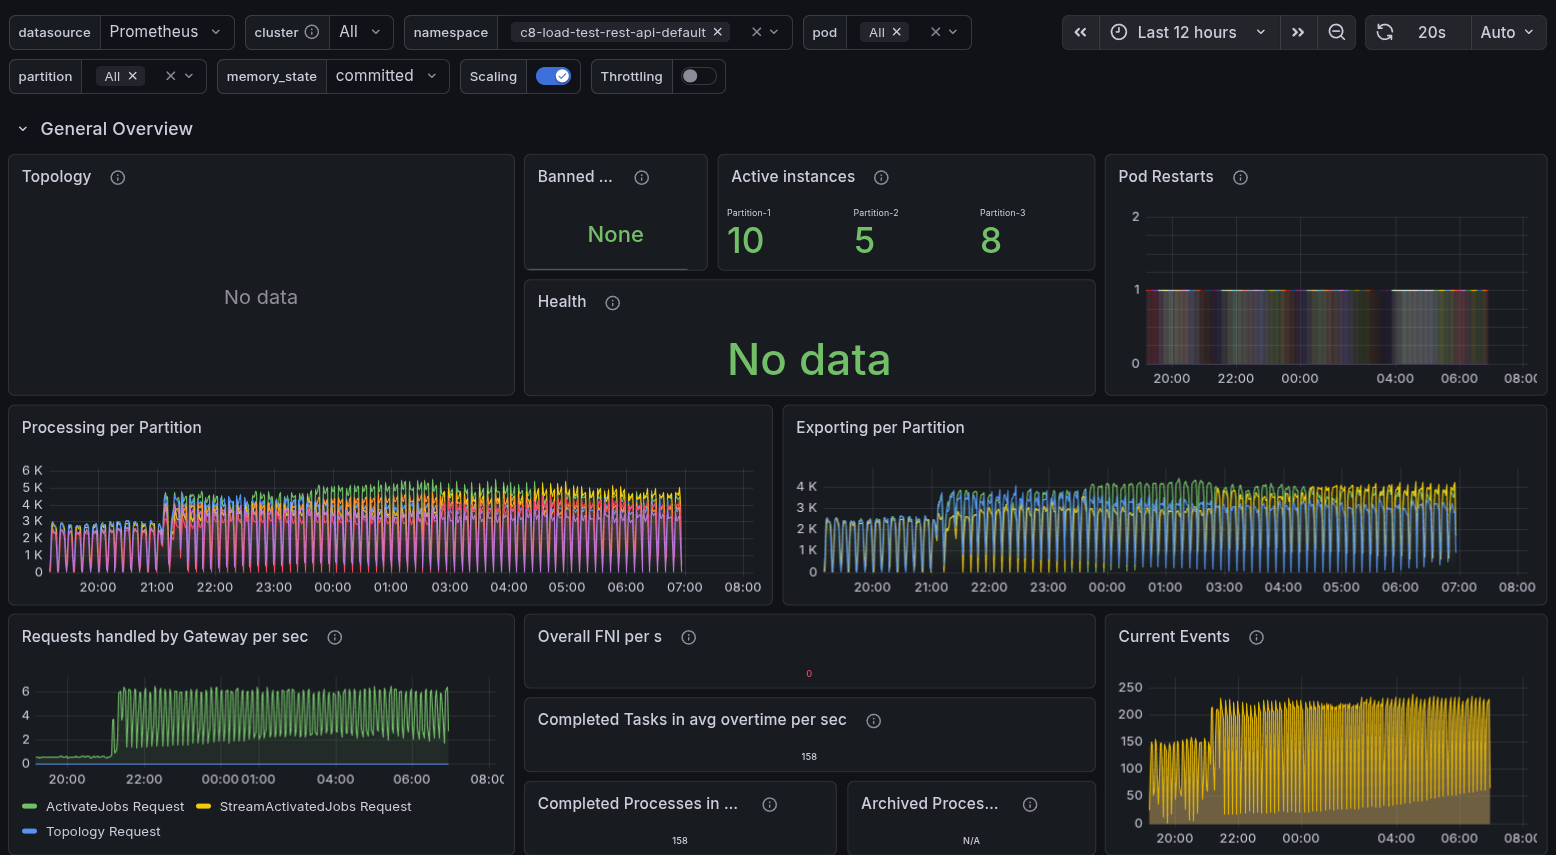Viewport: 1556px width, 855px height.
Task: Open the Last 12 hours time picker
Action: point(1187,32)
